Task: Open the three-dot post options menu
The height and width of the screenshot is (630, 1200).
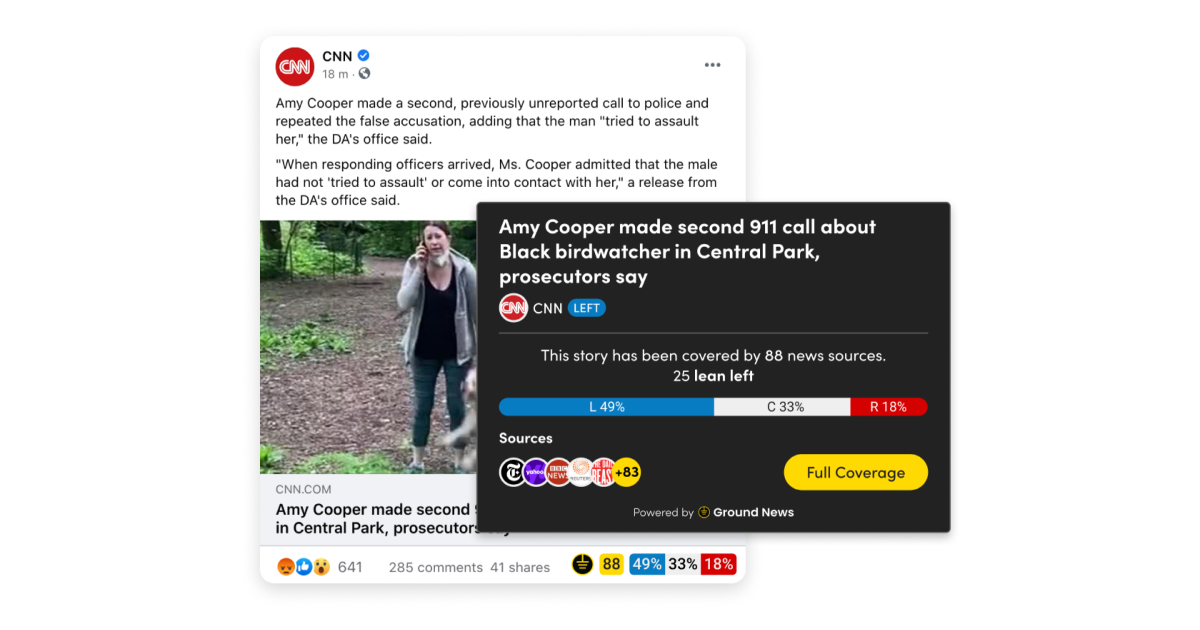Action: [712, 65]
